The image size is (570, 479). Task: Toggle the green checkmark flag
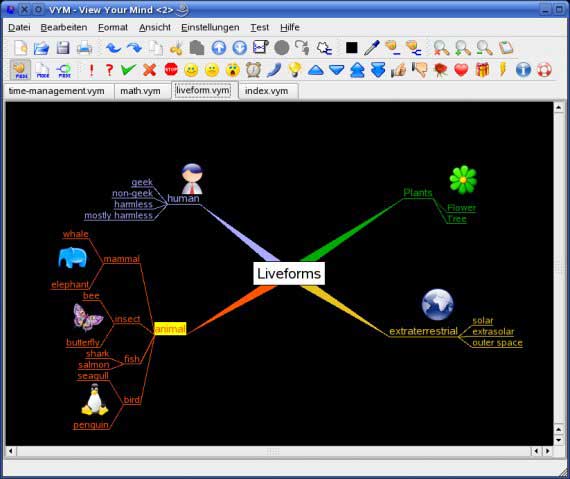[128, 69]
